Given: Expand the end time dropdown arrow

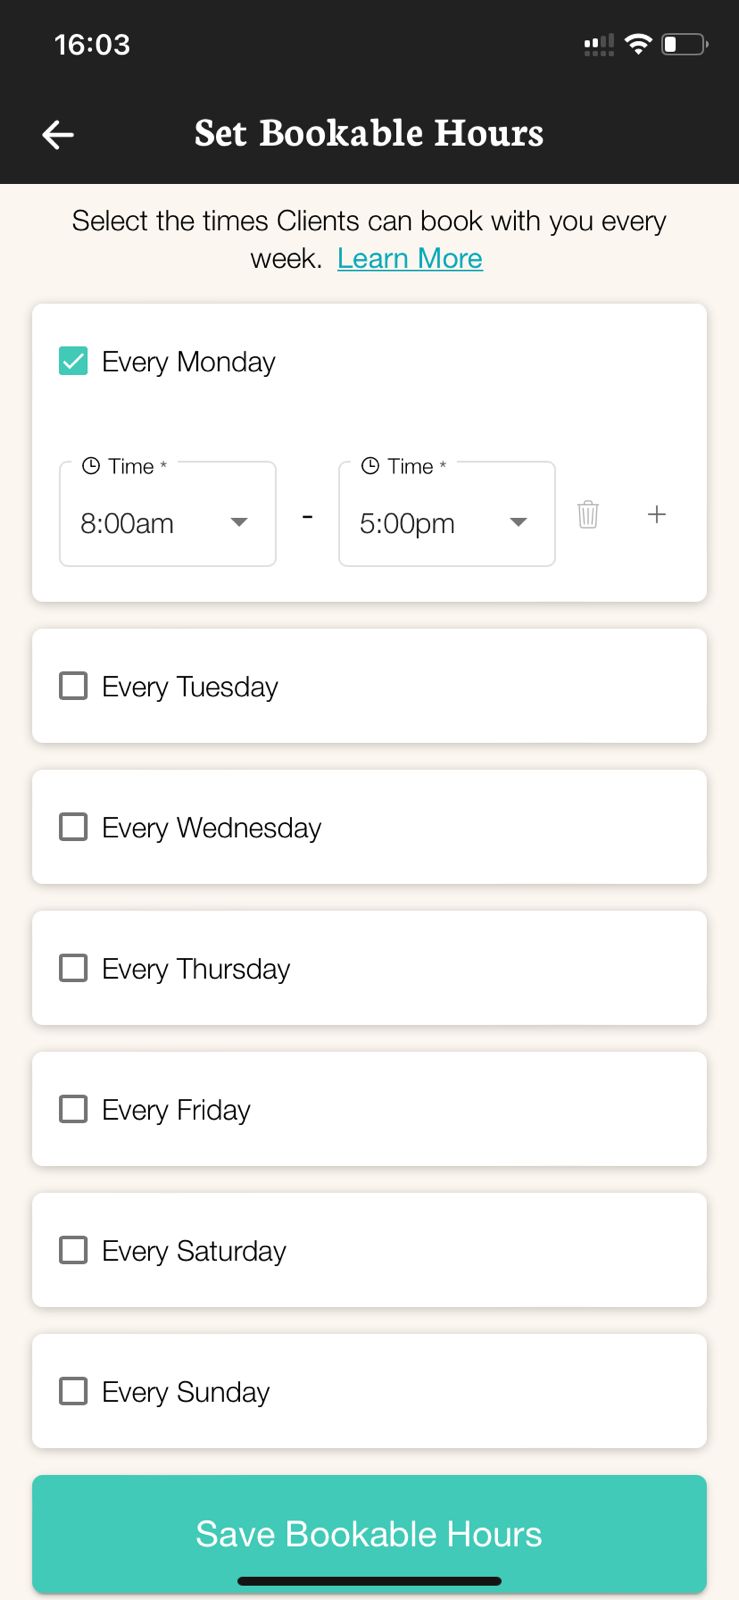Looking at the screenshot, I should pyautogui.click(x=518, y=522).
